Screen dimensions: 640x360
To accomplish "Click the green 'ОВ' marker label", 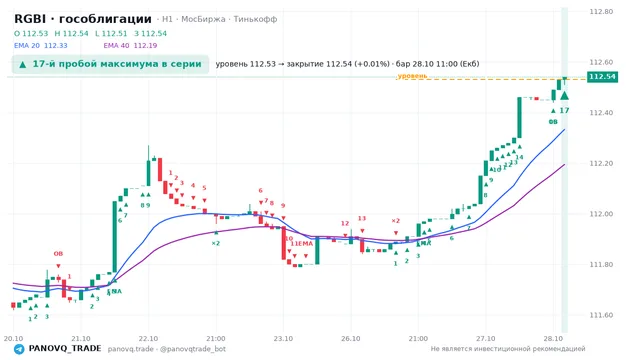I will point(553,122).
